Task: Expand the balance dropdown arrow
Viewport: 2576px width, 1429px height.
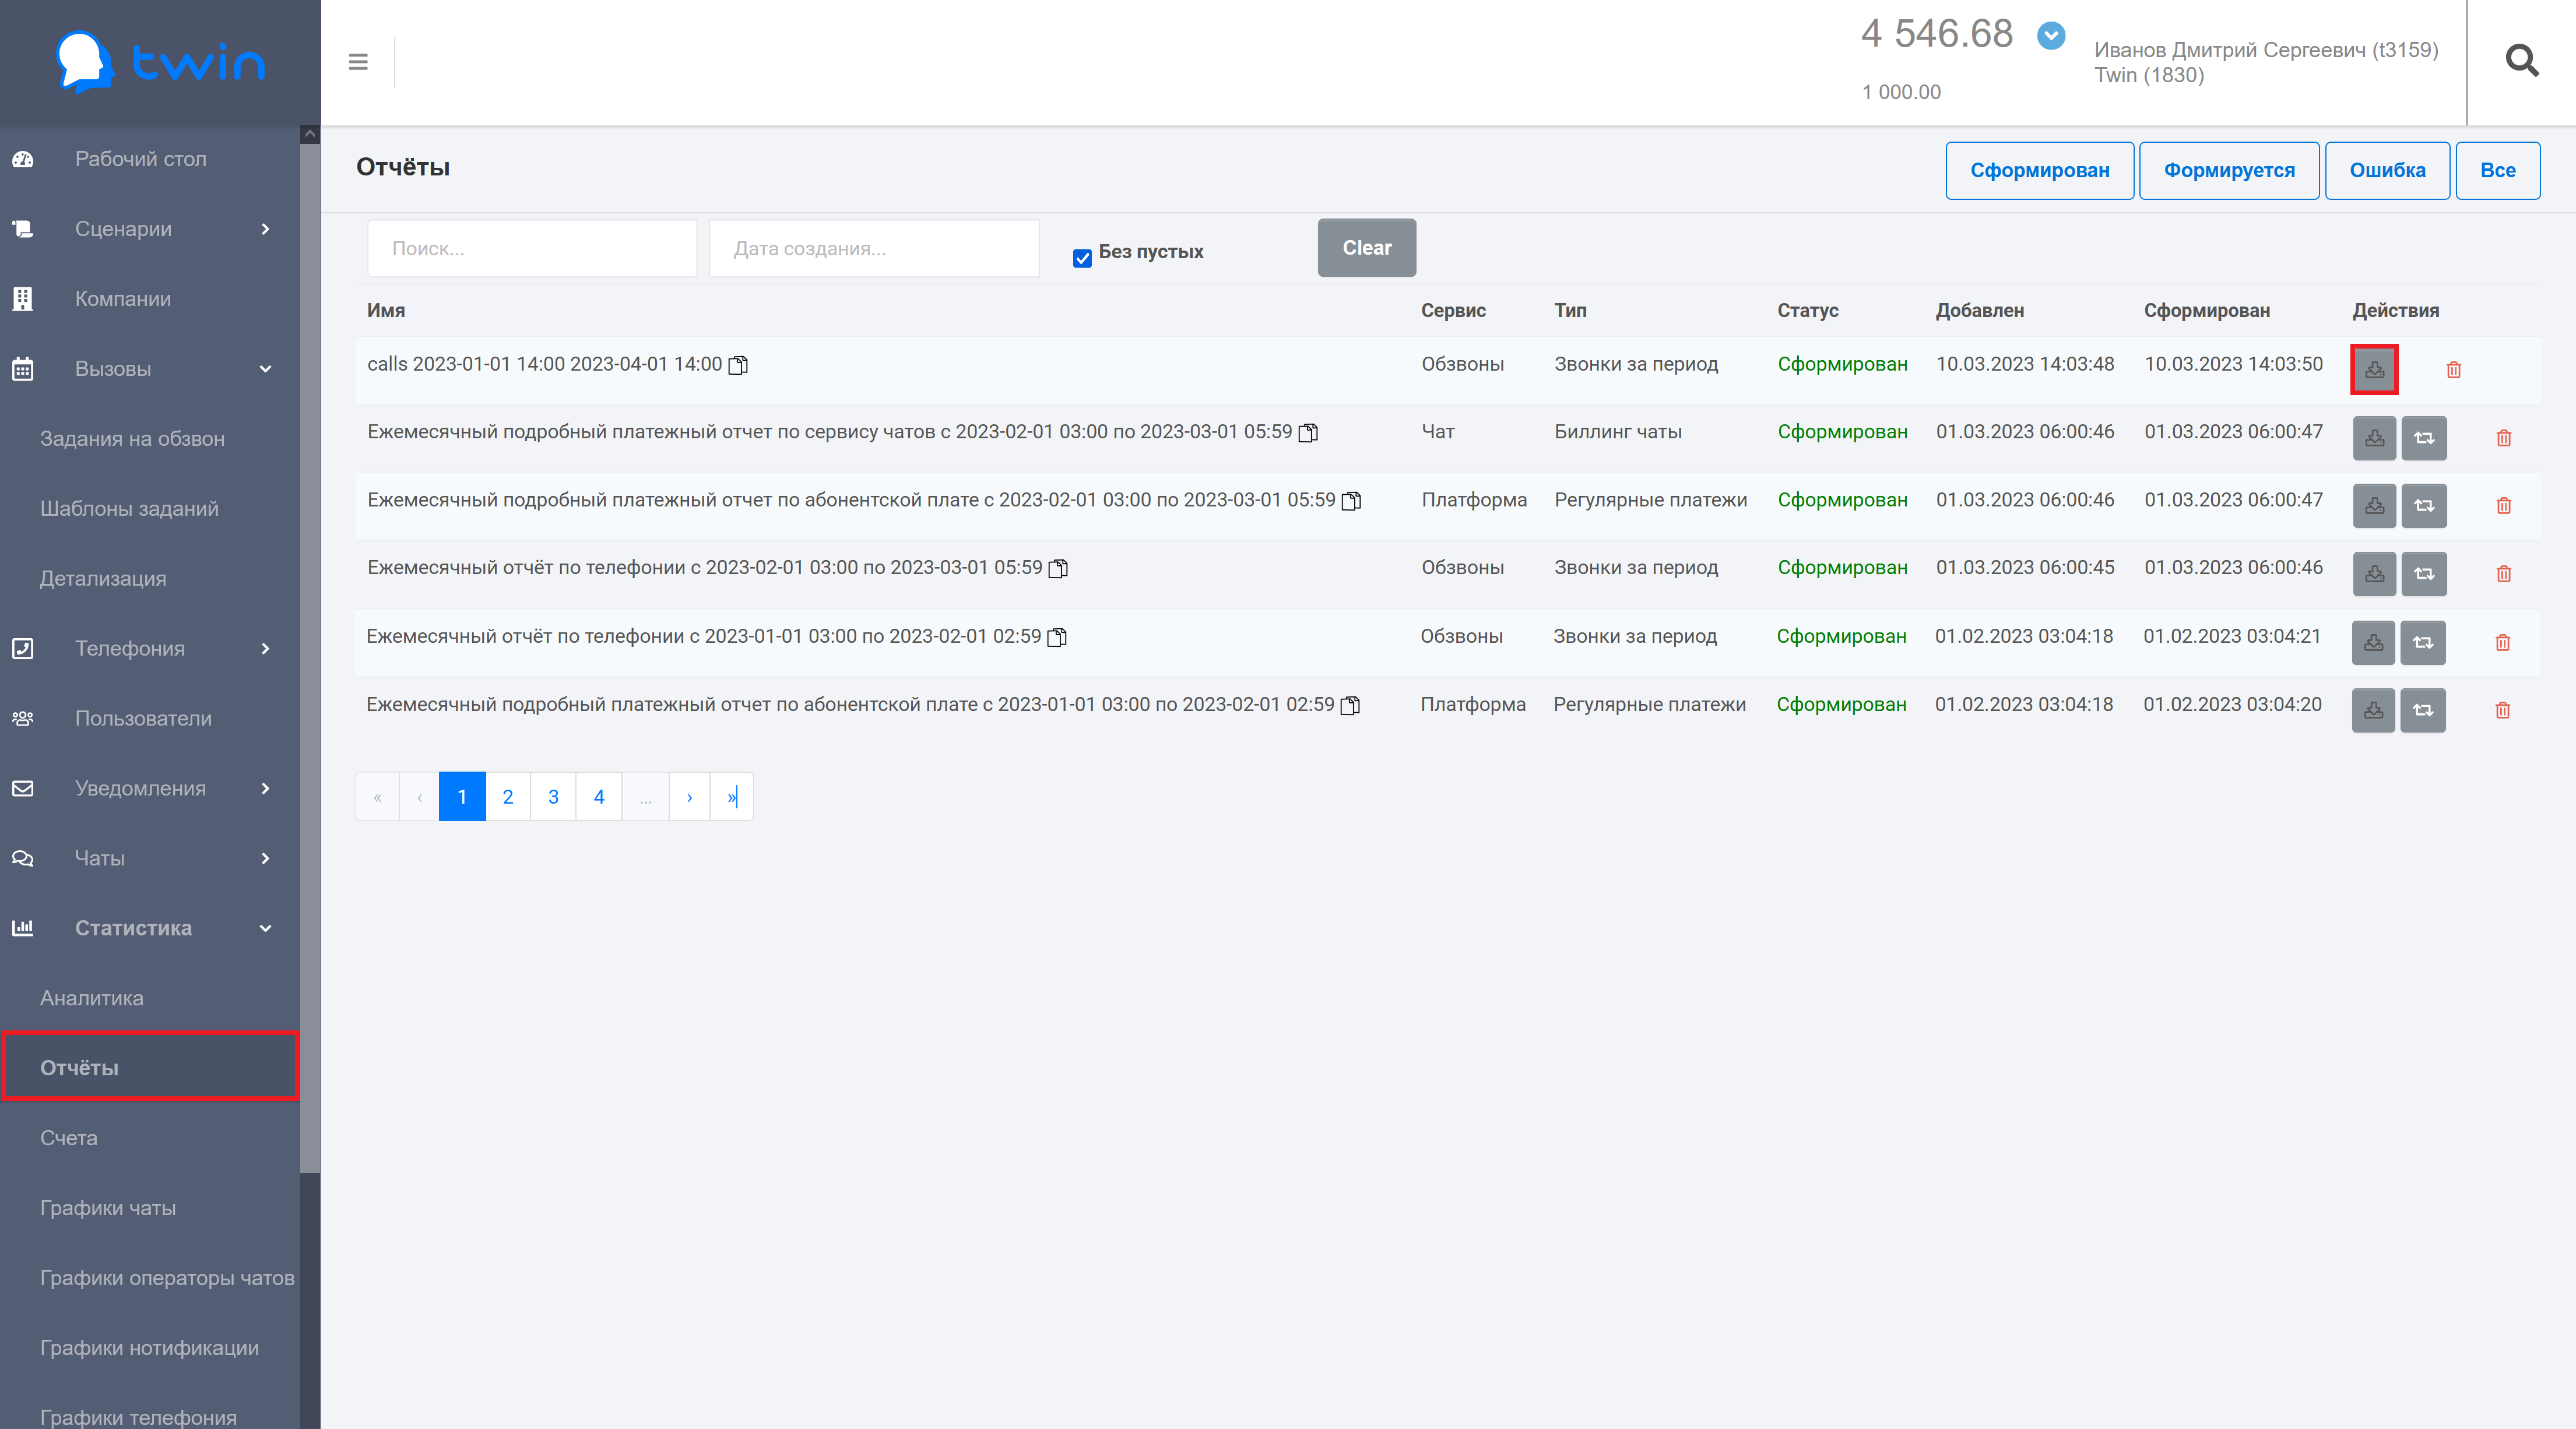Action: click(x=2051, y=36)
